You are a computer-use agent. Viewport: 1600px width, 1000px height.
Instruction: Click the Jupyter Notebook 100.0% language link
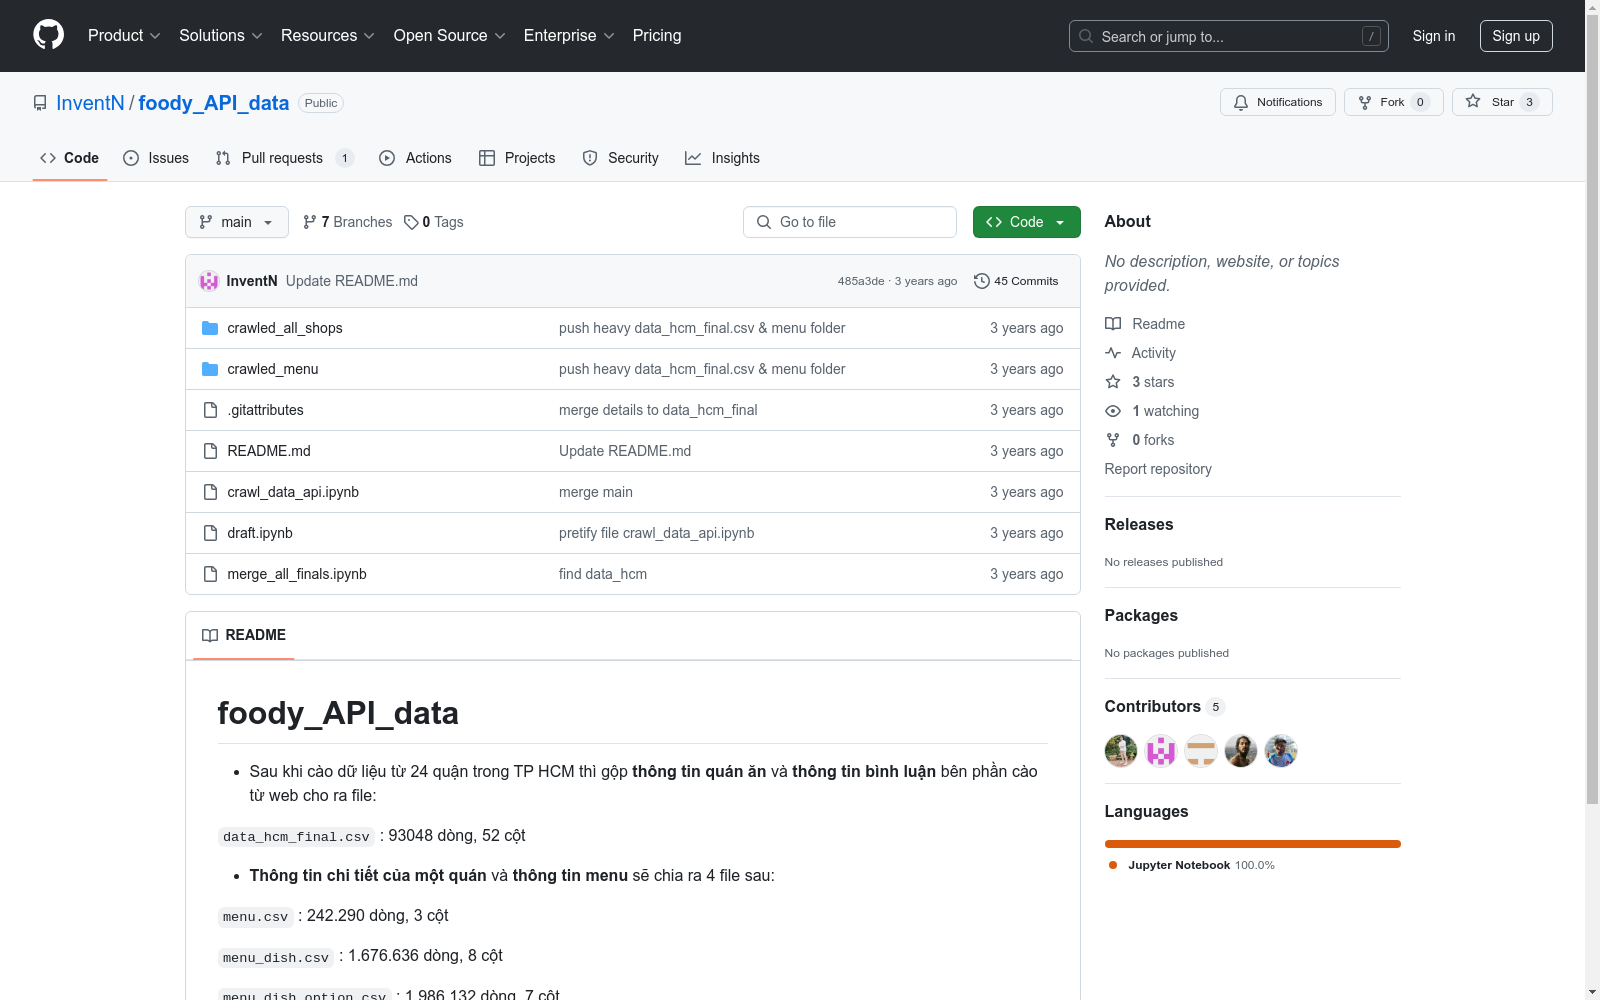point(1192,865)
